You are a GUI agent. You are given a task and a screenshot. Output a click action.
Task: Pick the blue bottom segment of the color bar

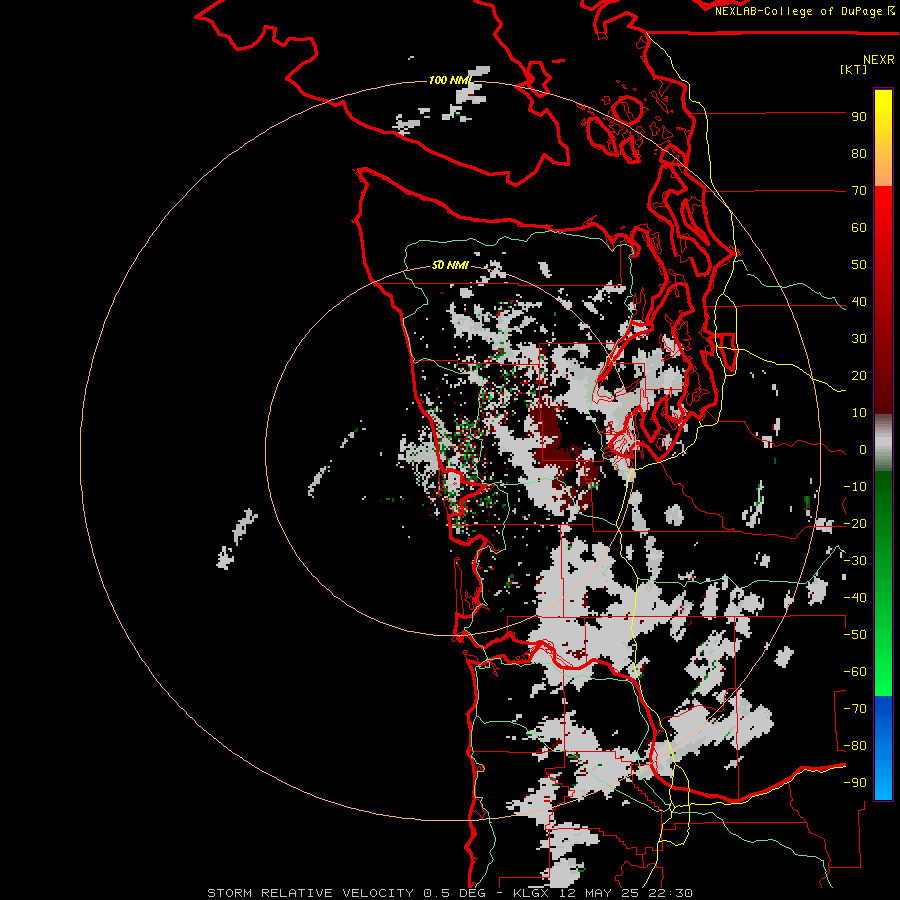pyautogui.click(x=883, y=748)
